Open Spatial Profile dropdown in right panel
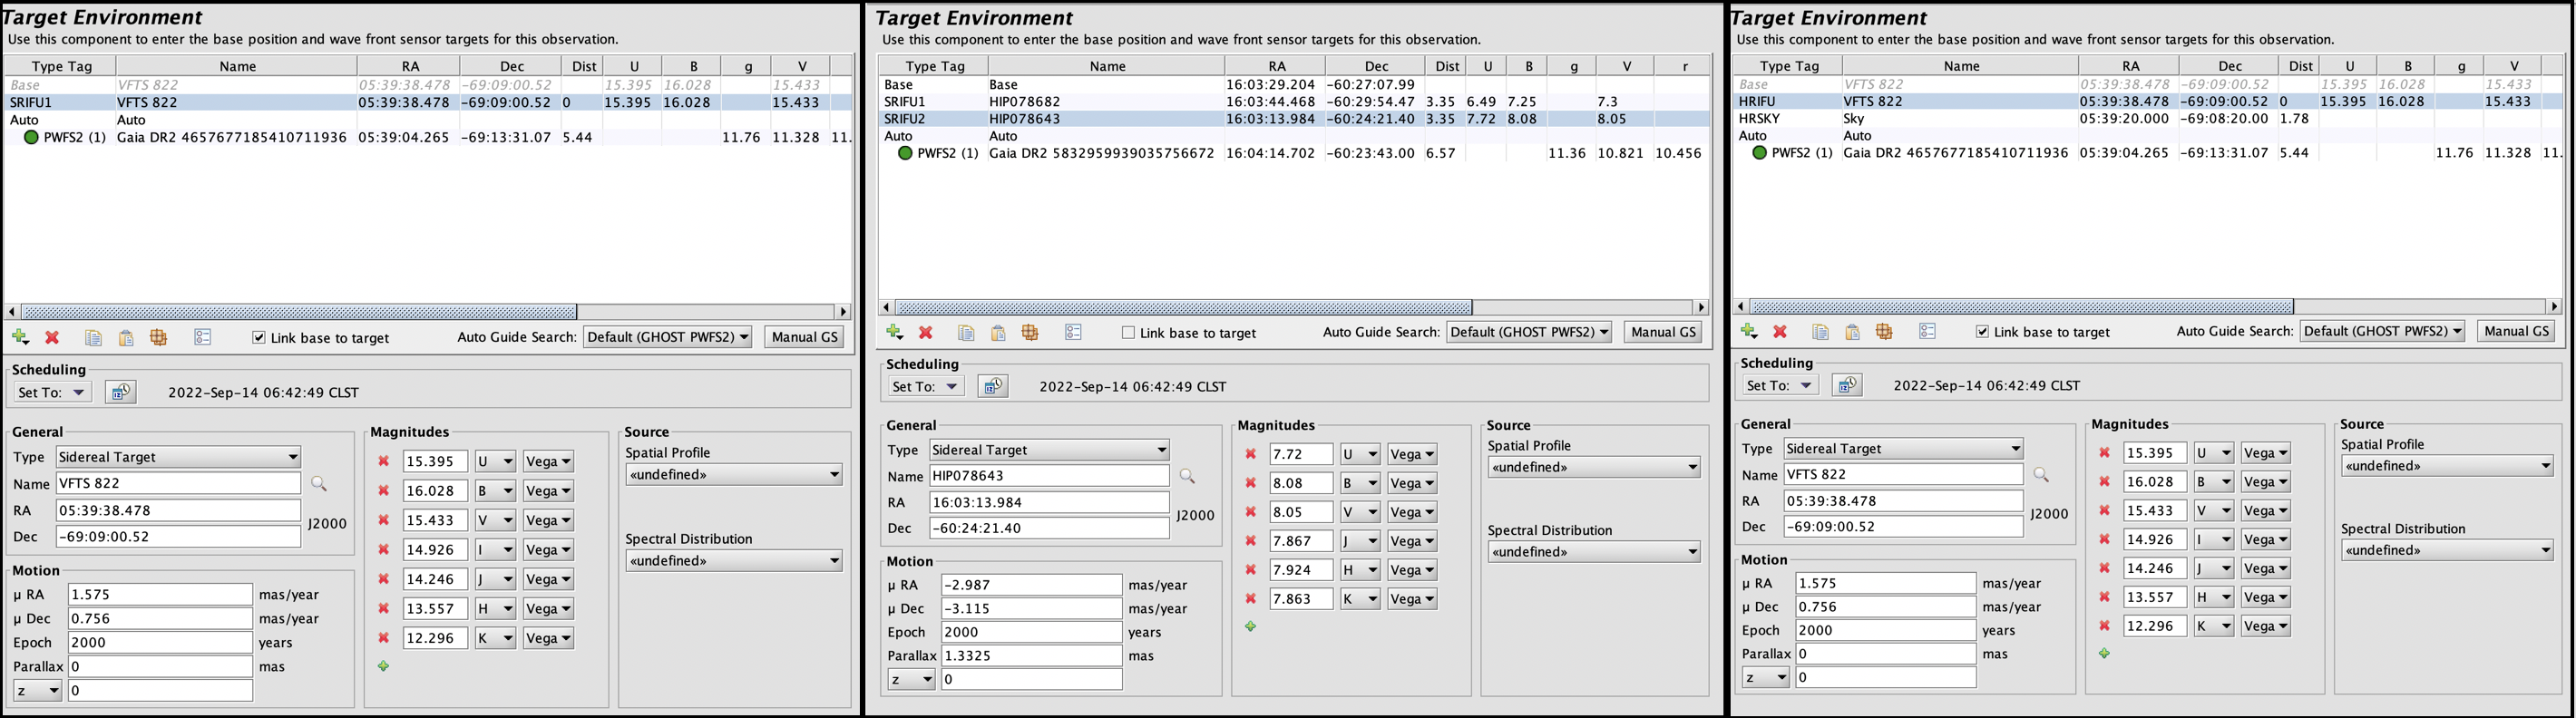Screen dimensions: 2576x718 2447,466
